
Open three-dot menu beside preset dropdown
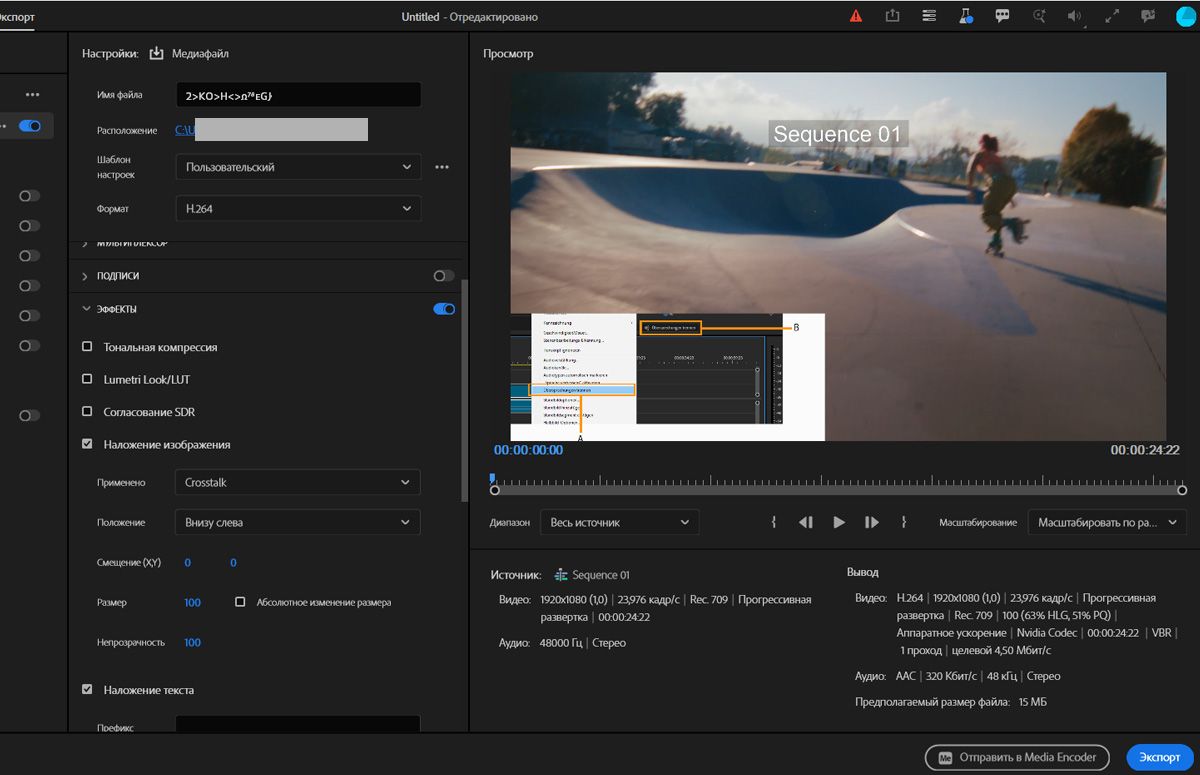click(442, 167)
